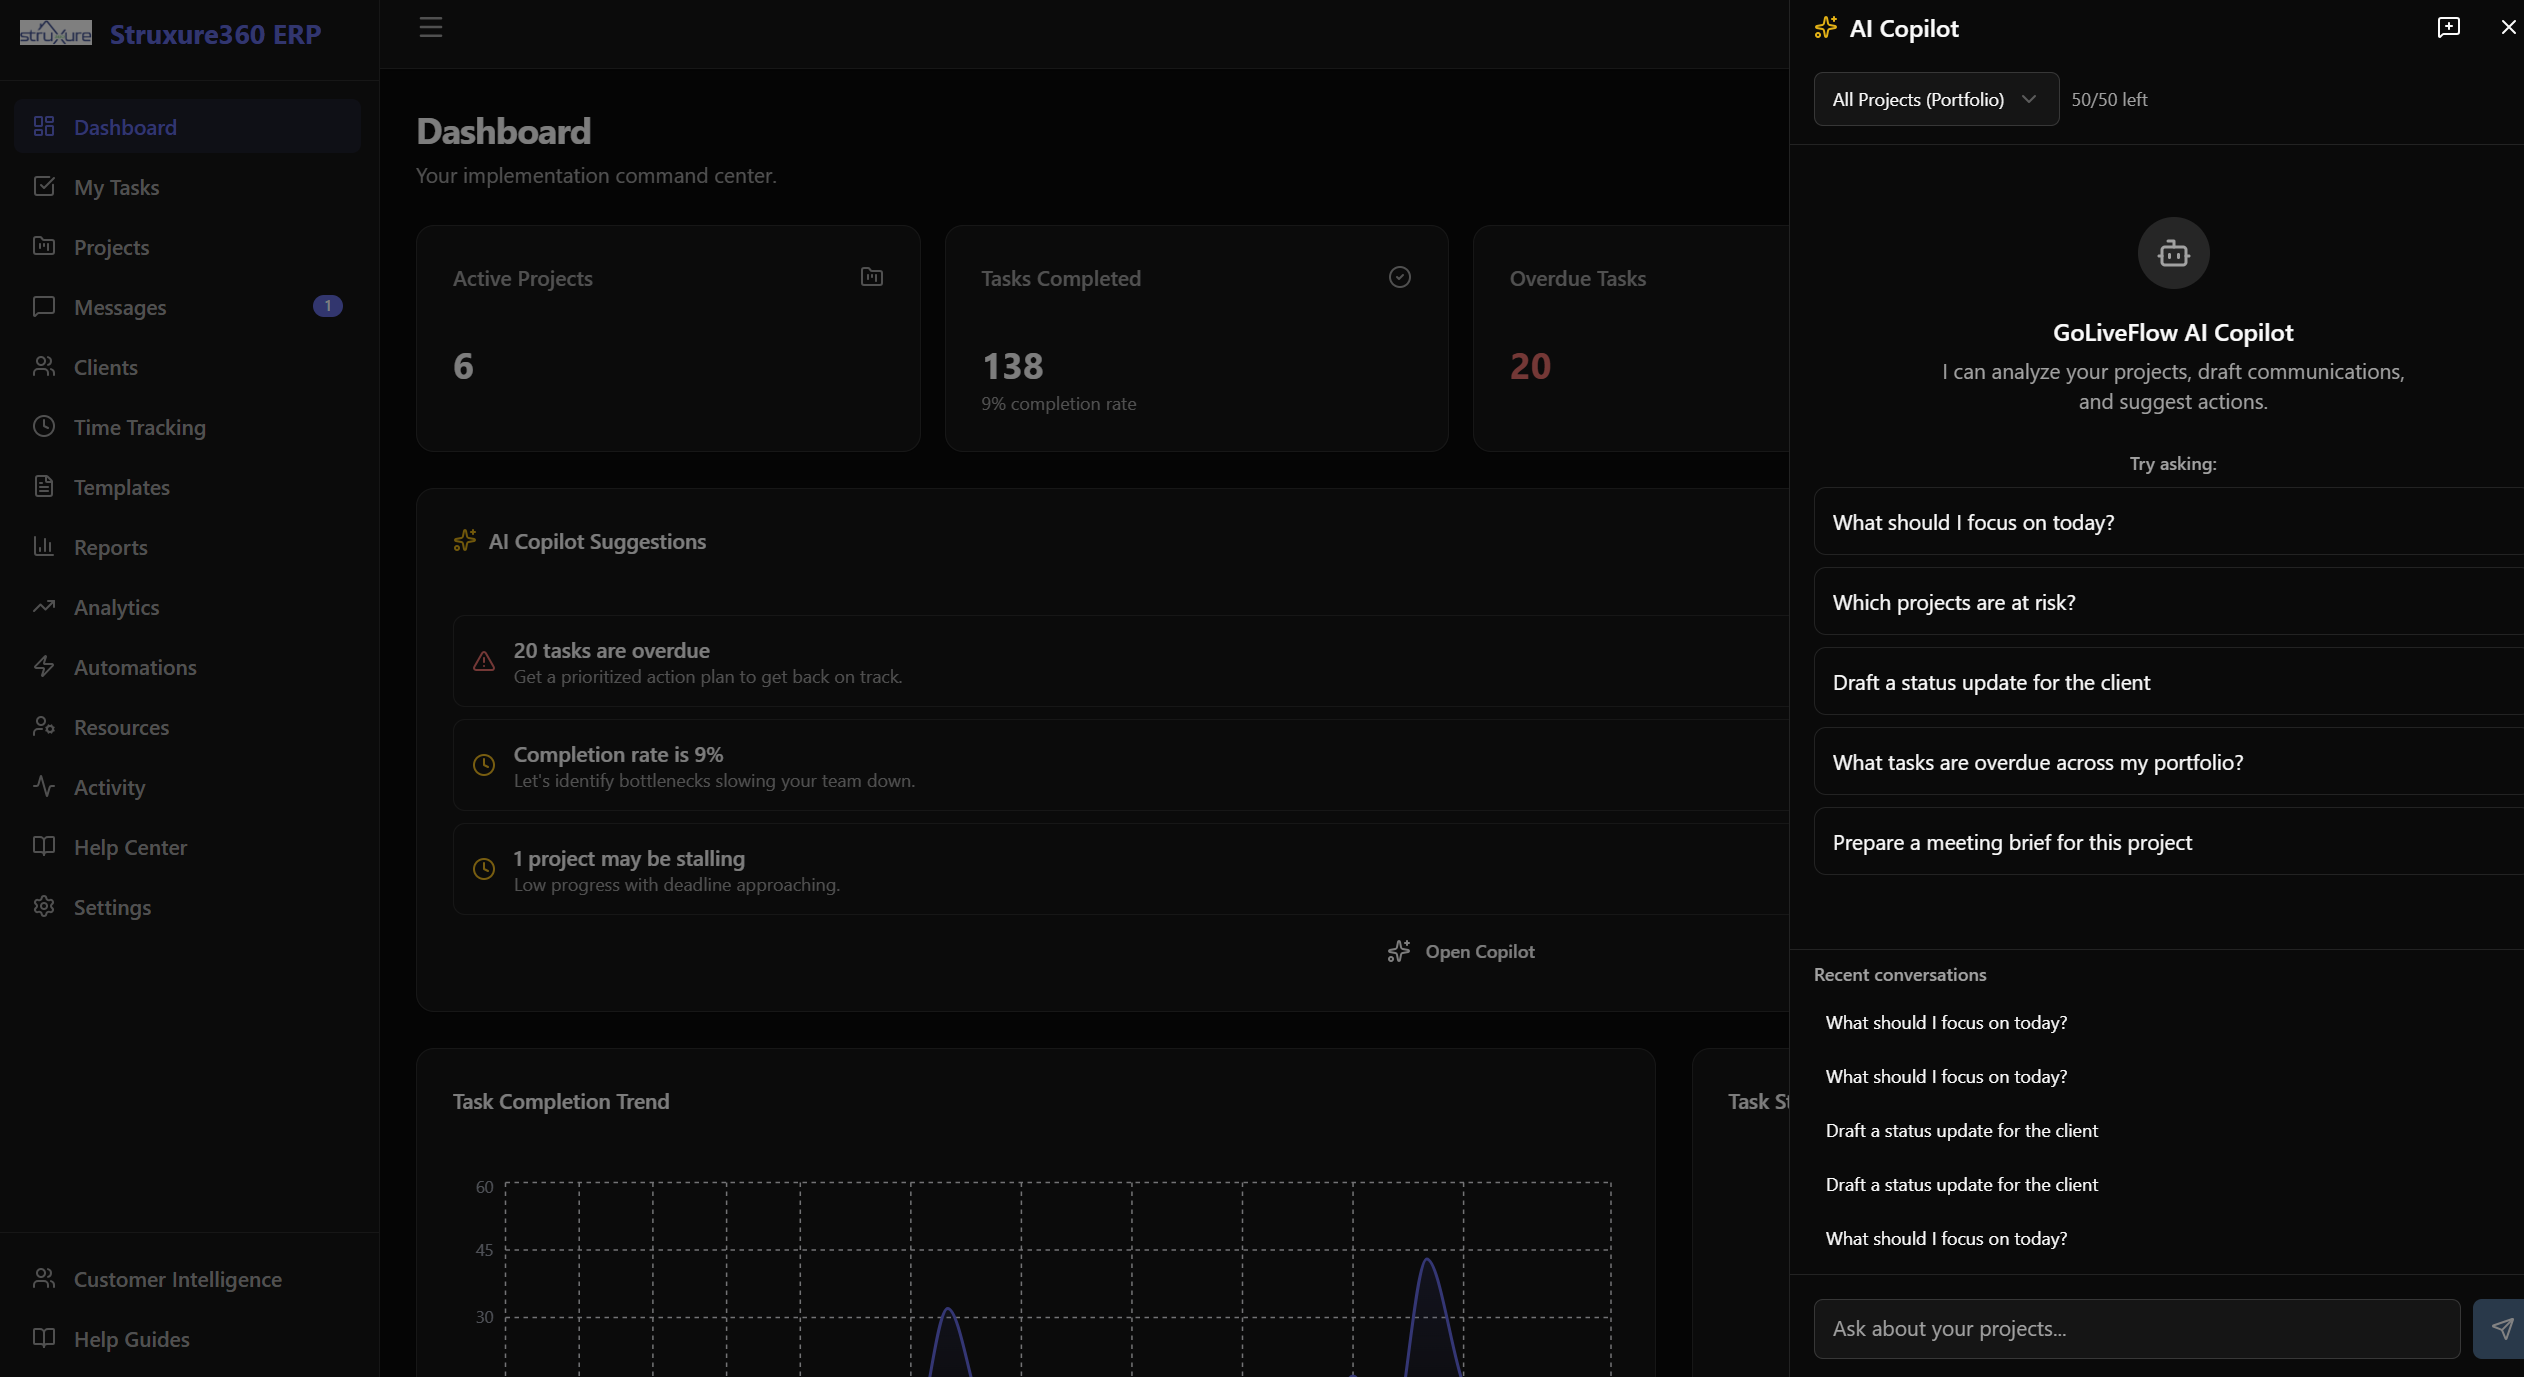2524x1377 pixels.
Task: Click the Open Copilot button
Action: click(1462, 950)
